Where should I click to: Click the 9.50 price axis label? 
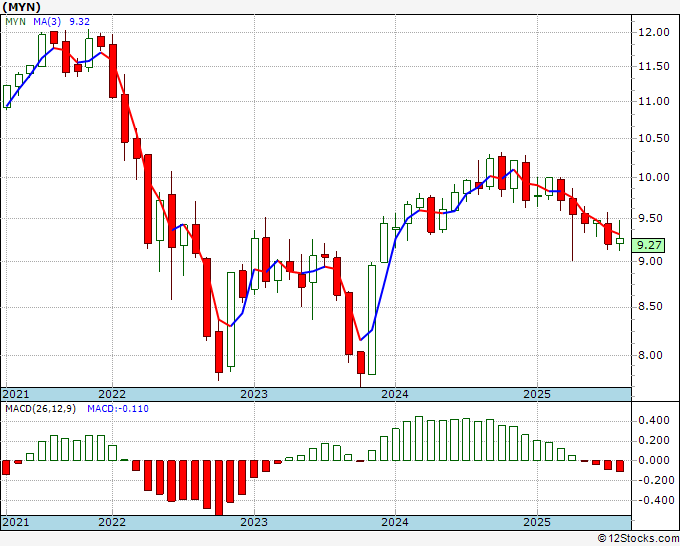[x=651, y=218]
